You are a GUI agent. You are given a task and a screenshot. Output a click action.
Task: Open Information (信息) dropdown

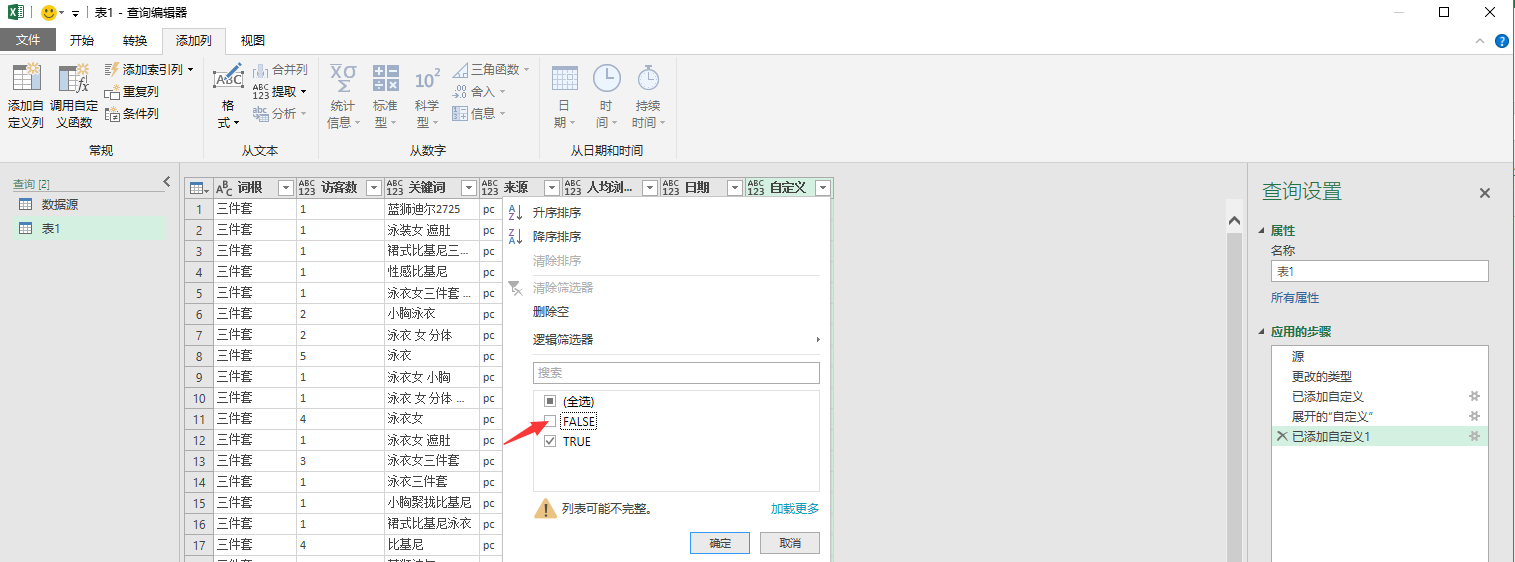tap(479, 114)
